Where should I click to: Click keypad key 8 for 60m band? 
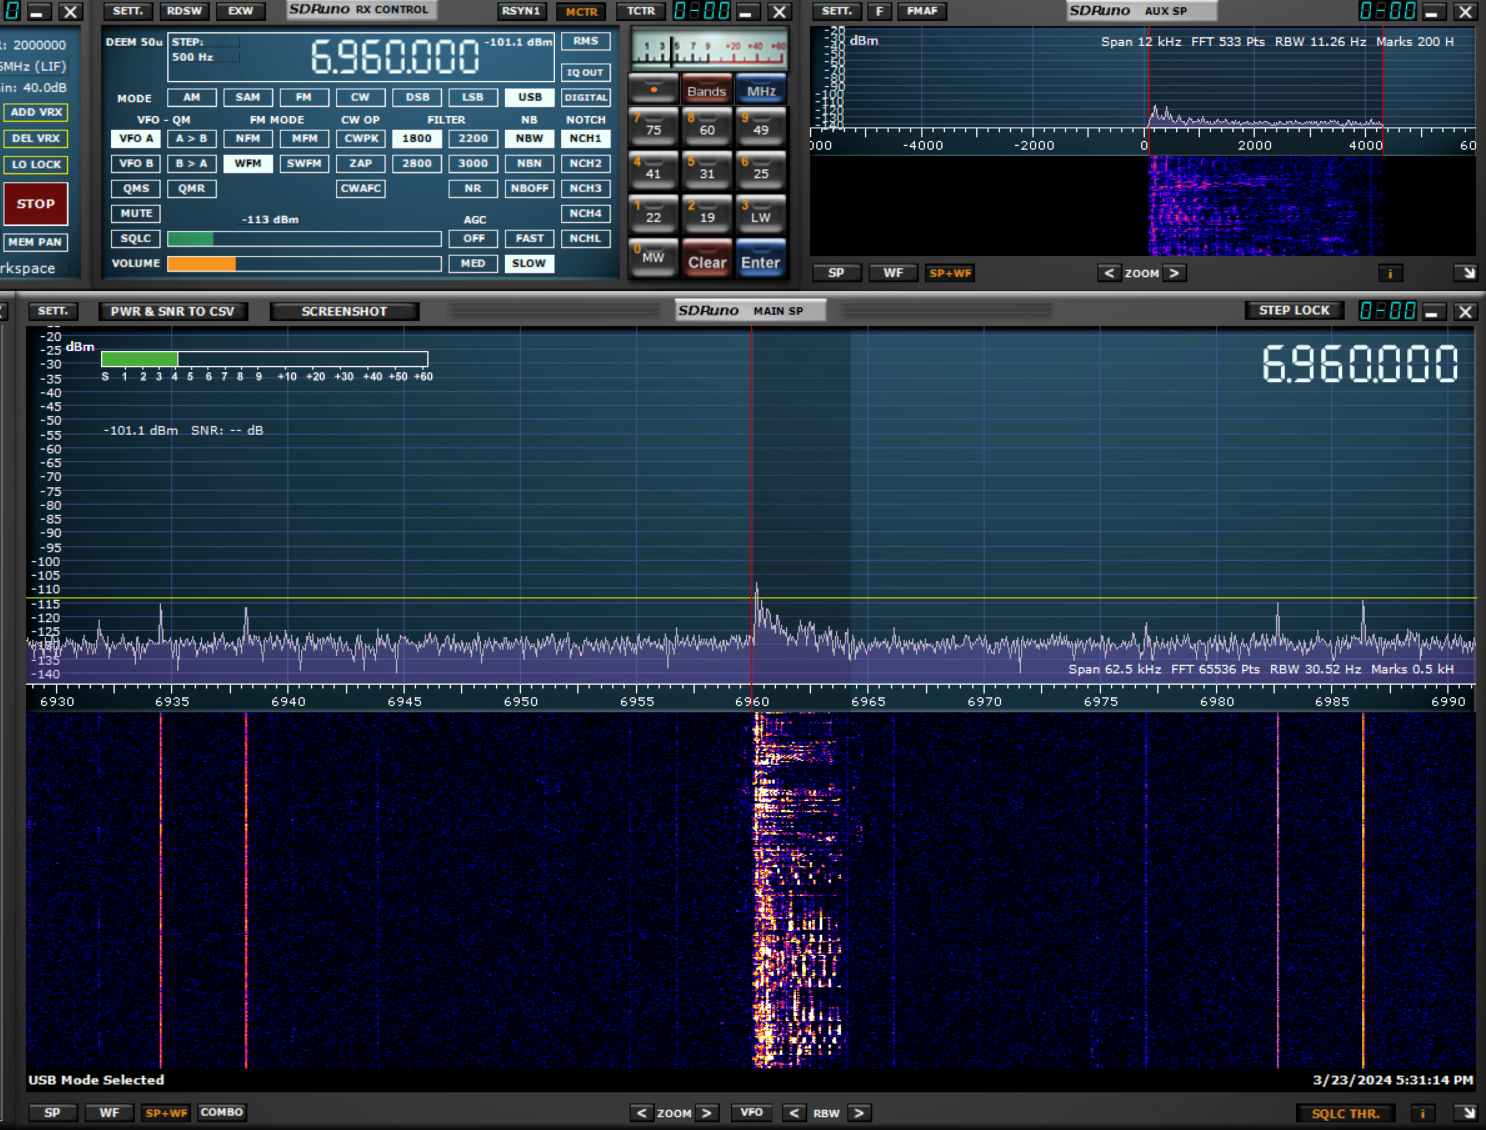click(707, 126)
